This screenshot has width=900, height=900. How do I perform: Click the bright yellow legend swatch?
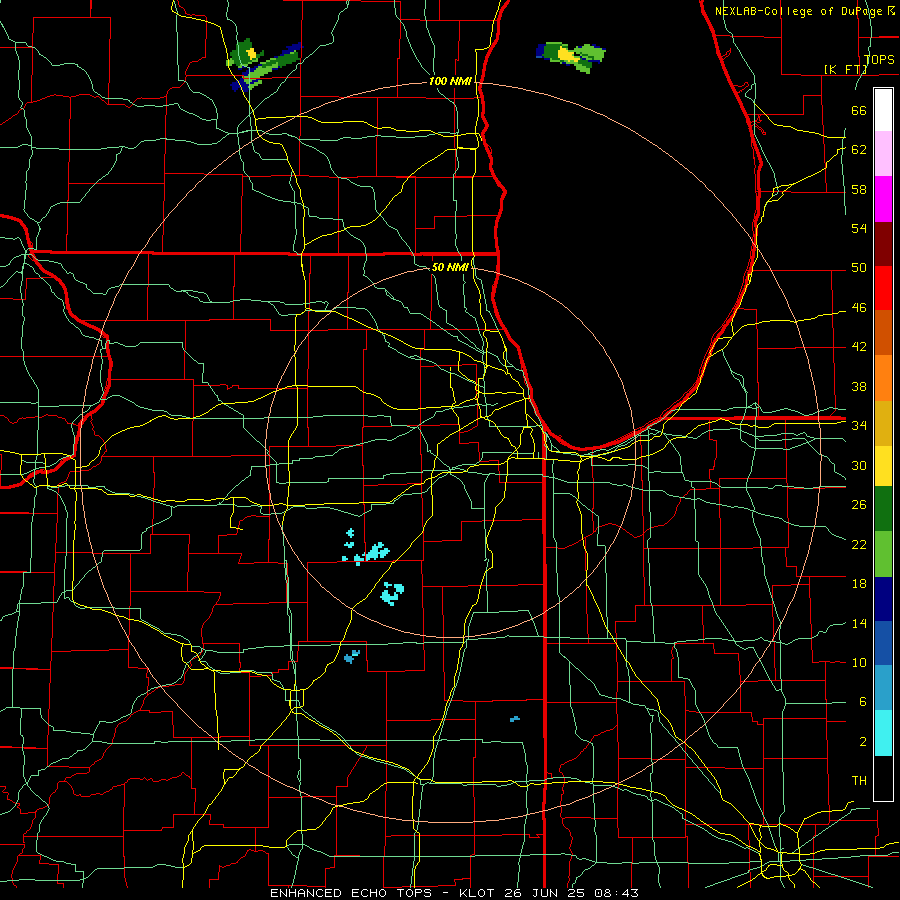883,466
